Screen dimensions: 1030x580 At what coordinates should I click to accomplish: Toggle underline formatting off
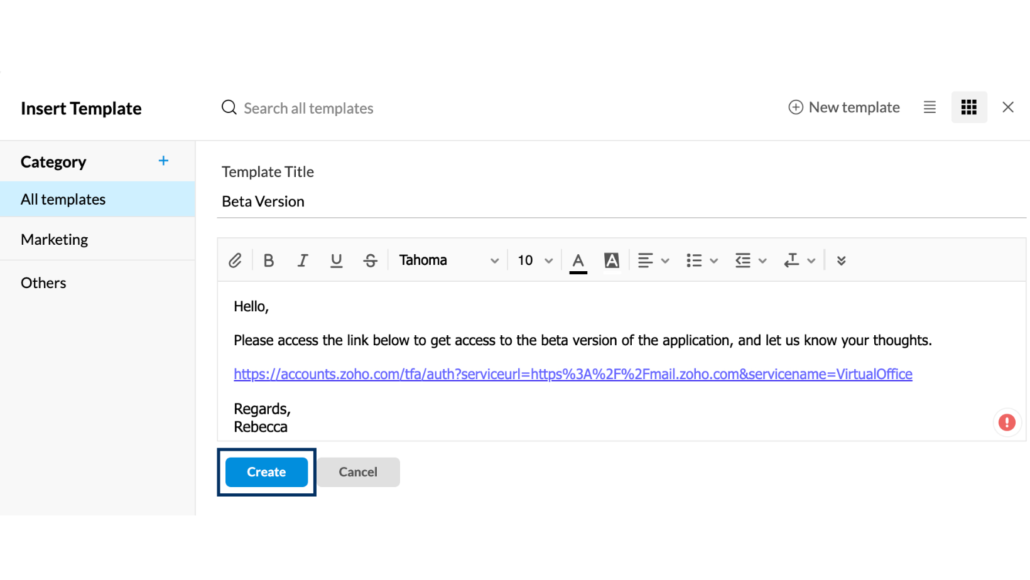click(x=337, y=260)
